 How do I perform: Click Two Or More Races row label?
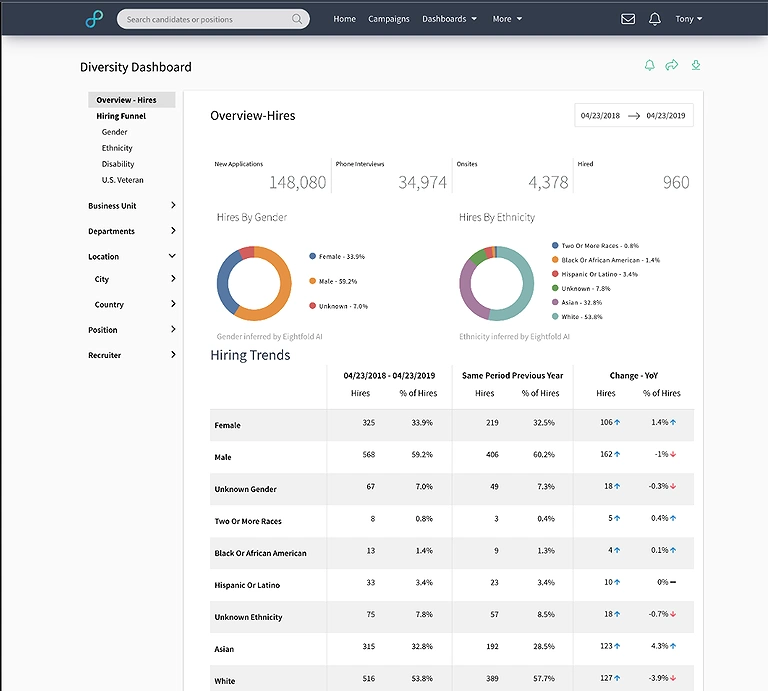click(248, 522)
